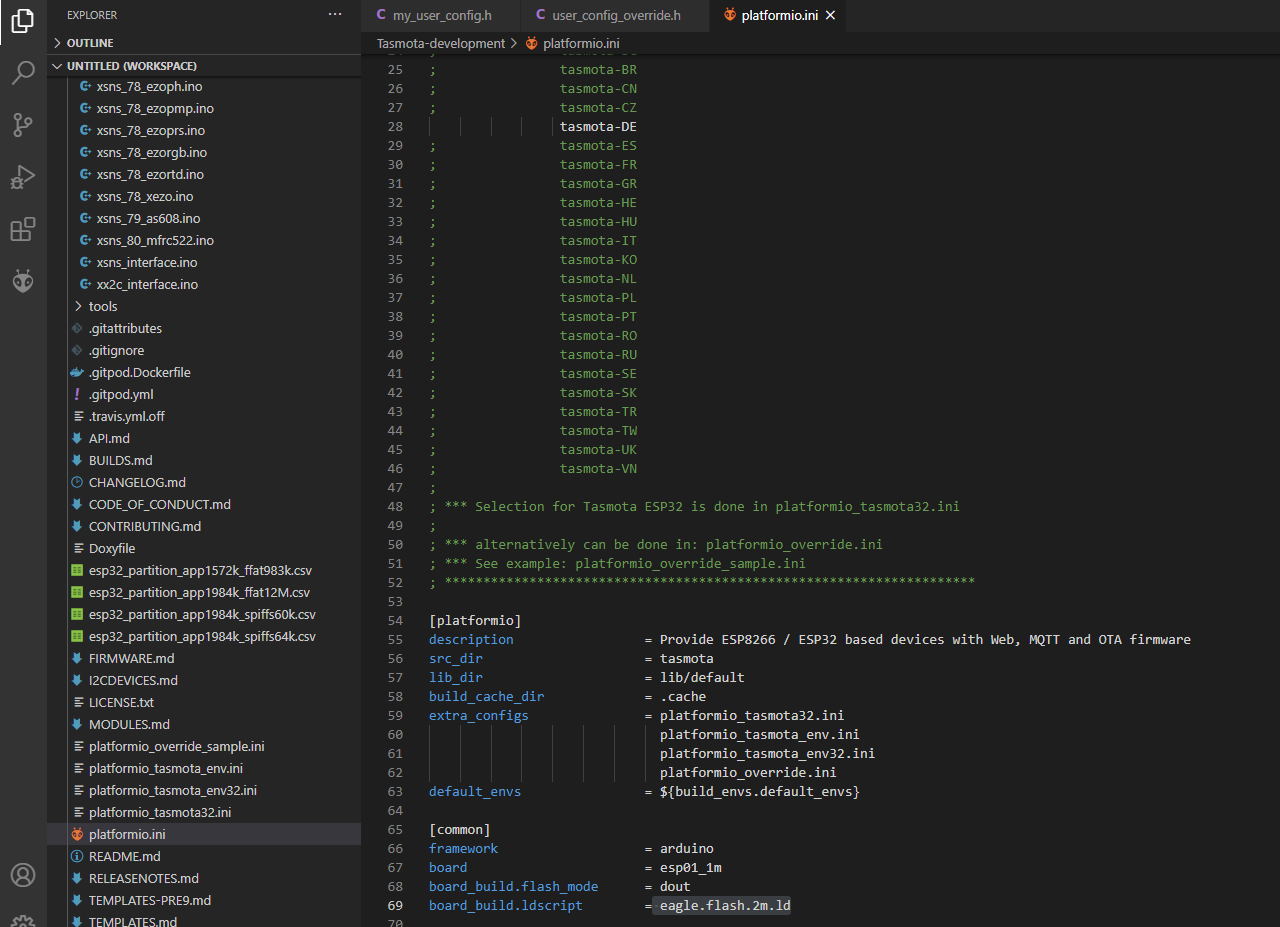1280x927 pixels.
Task: Open platformio_tasmota_env32.ini in explorer
Action: [x=173, y=790]
